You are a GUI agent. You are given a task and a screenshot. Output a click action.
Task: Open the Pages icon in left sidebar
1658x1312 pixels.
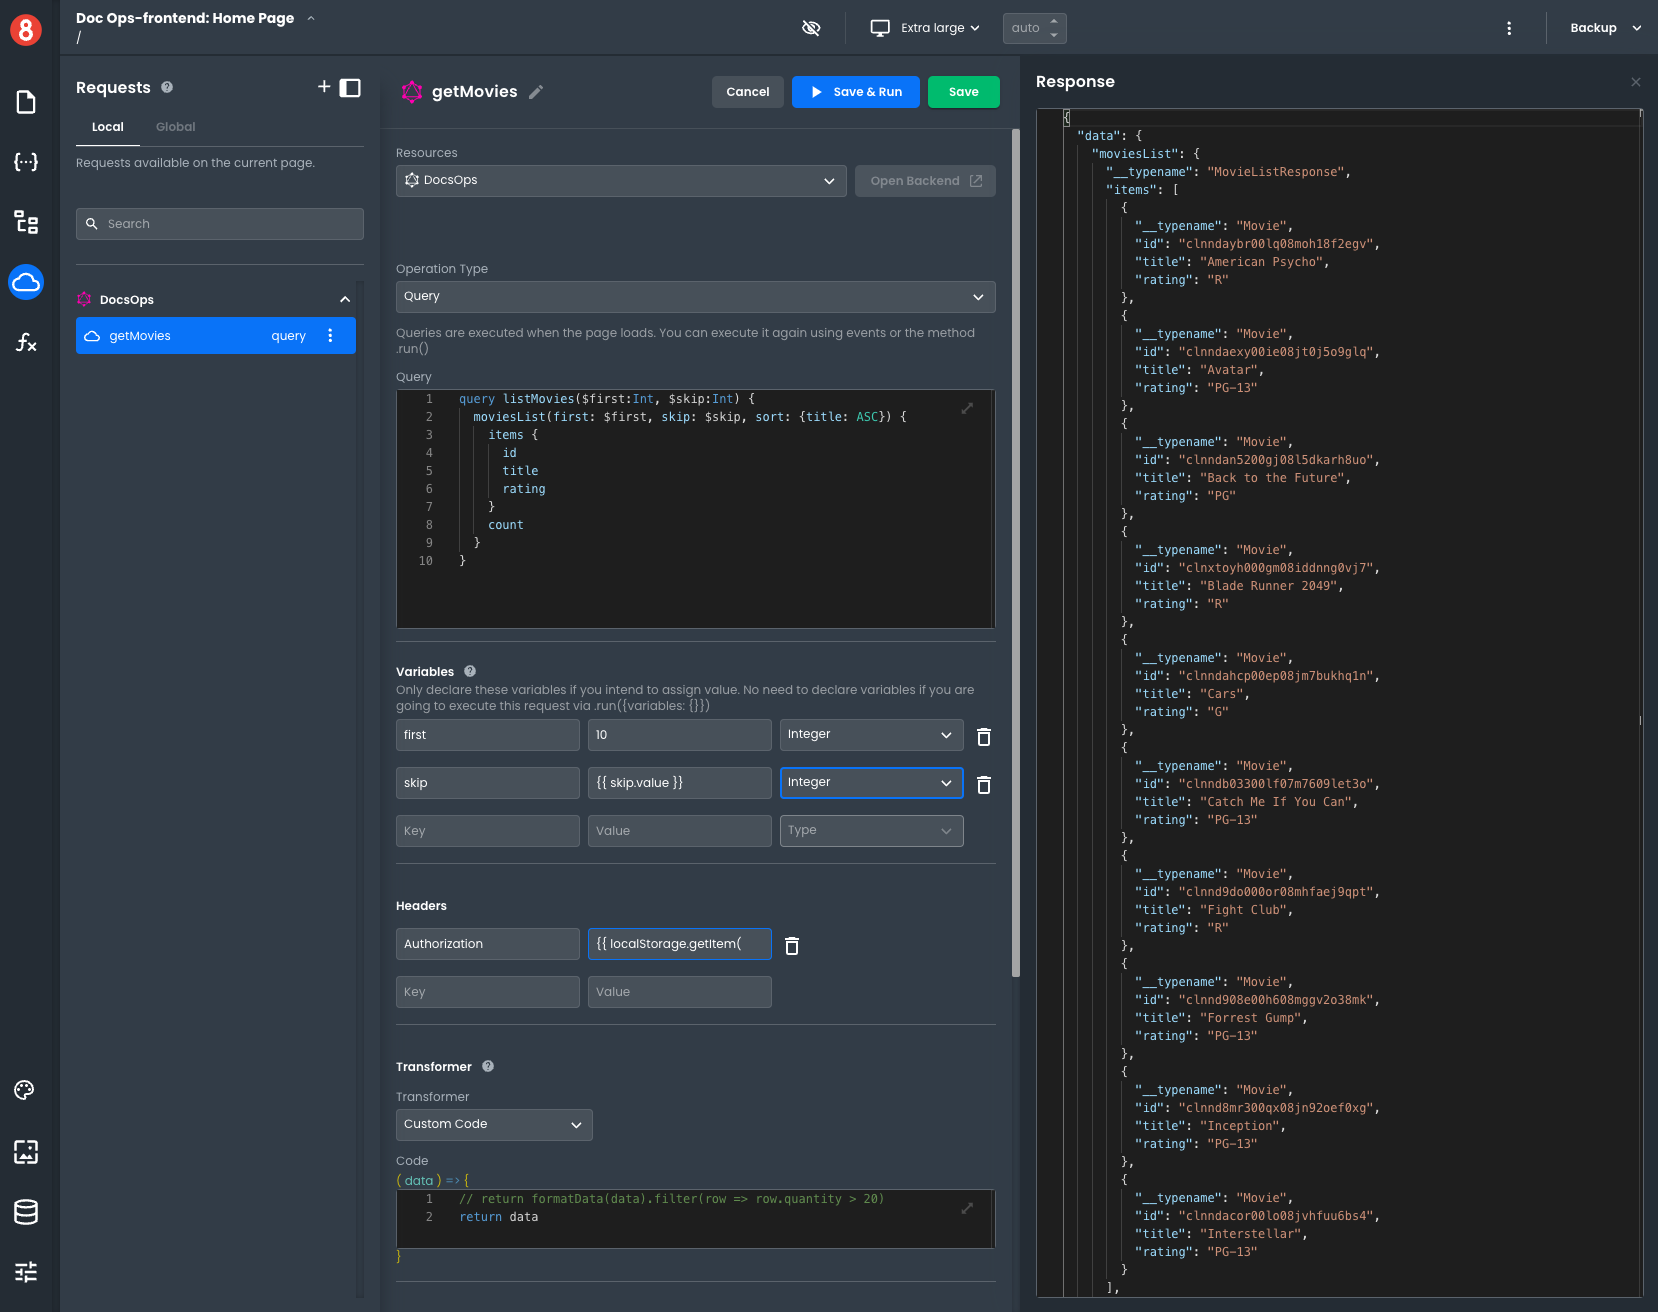click(x=26, y=102)
